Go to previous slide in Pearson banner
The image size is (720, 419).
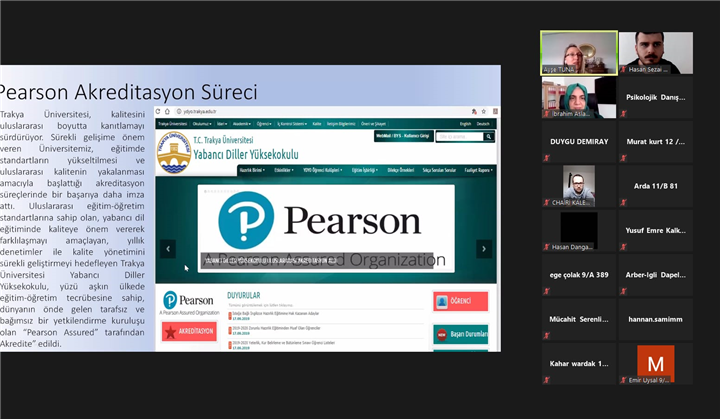coord(168,249)
